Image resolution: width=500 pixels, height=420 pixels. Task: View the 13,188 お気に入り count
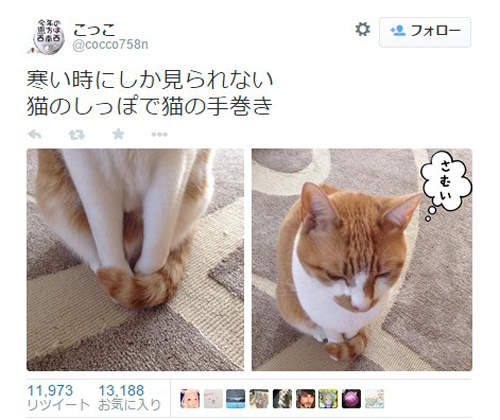click(130, 397)
